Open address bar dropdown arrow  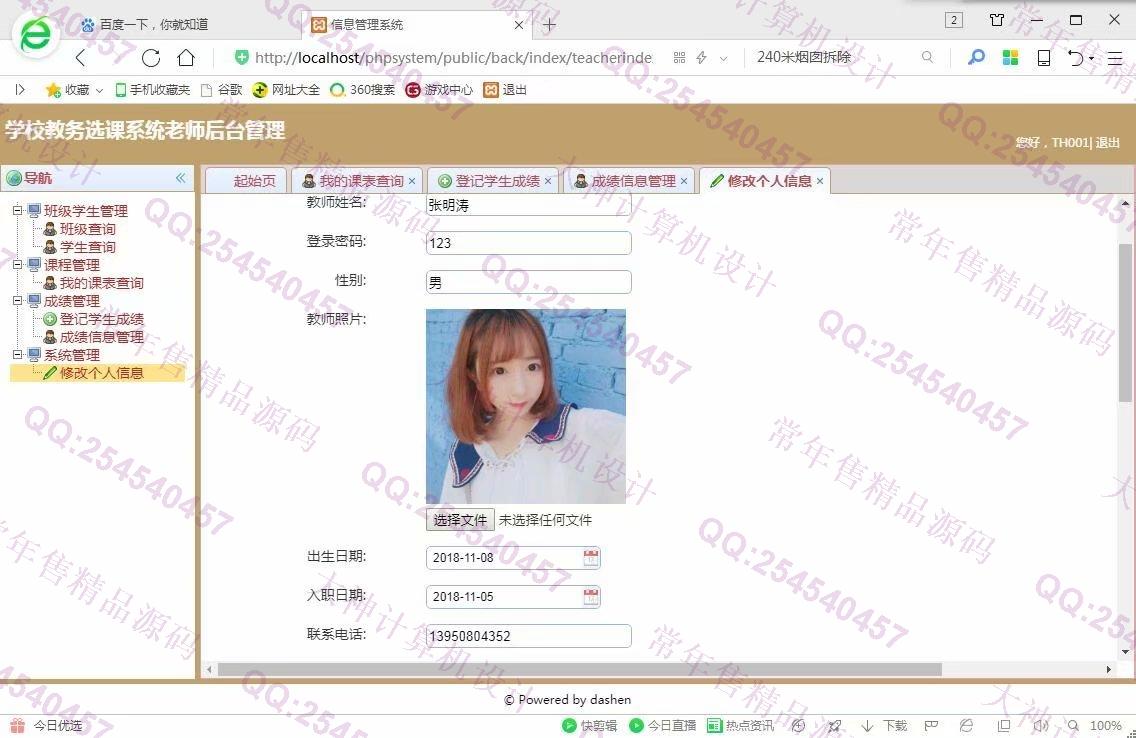723,58
